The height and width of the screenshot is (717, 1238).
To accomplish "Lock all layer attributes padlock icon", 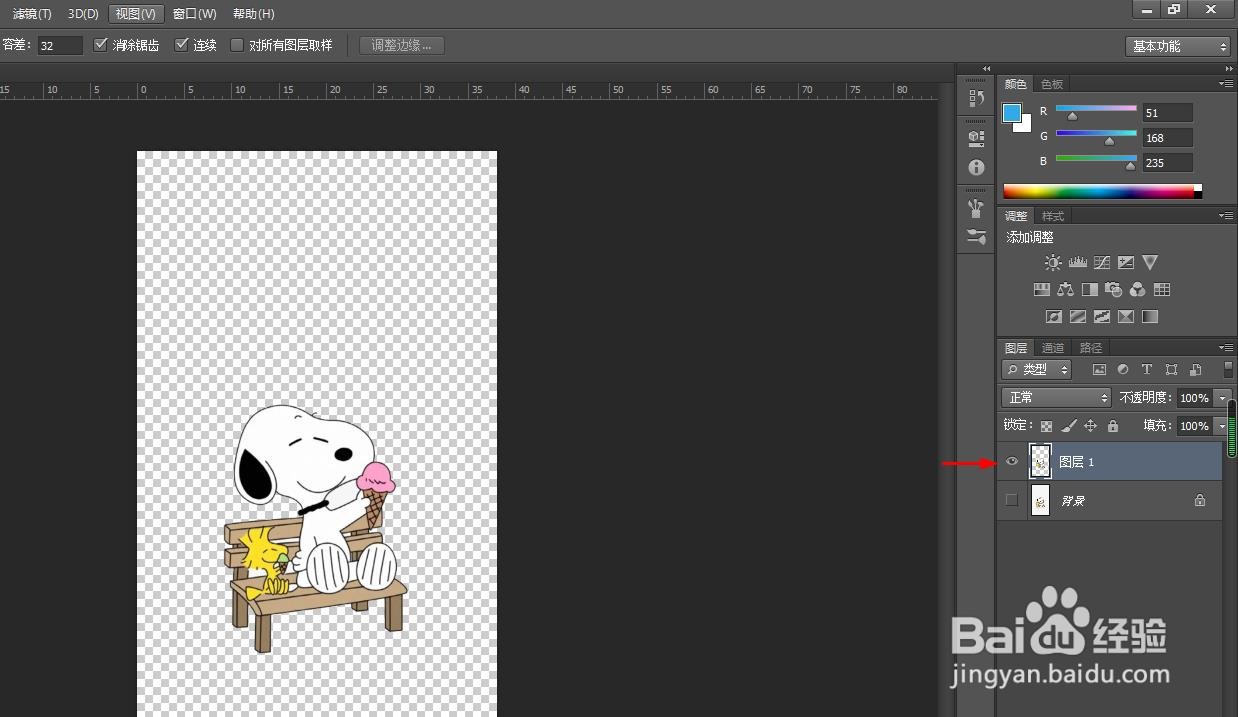I will (1113, 426).
